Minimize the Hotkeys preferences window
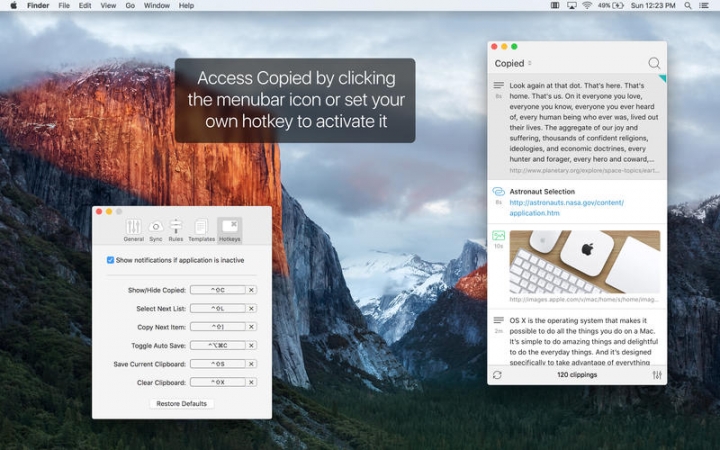 (109, 211)
